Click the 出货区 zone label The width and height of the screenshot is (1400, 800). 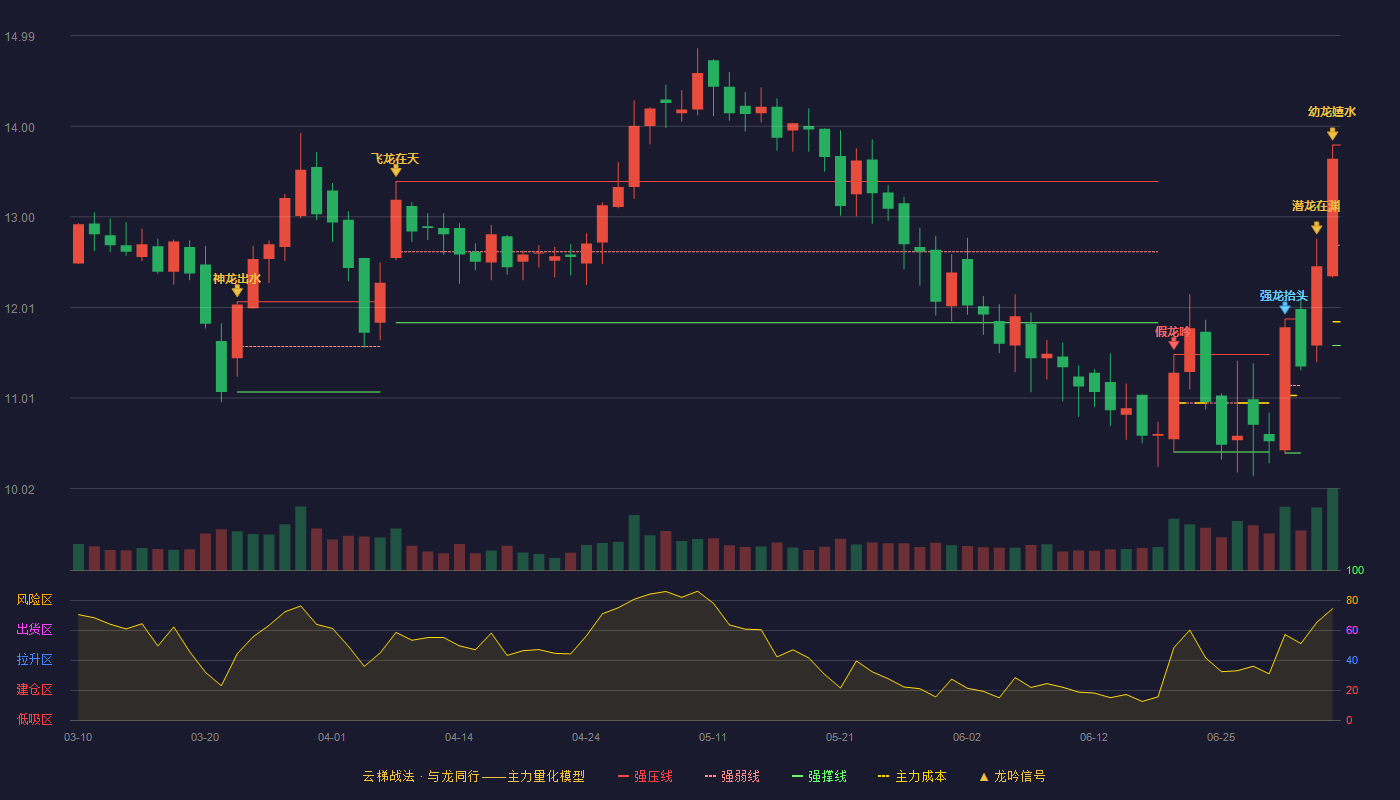[x=34, y=630]
